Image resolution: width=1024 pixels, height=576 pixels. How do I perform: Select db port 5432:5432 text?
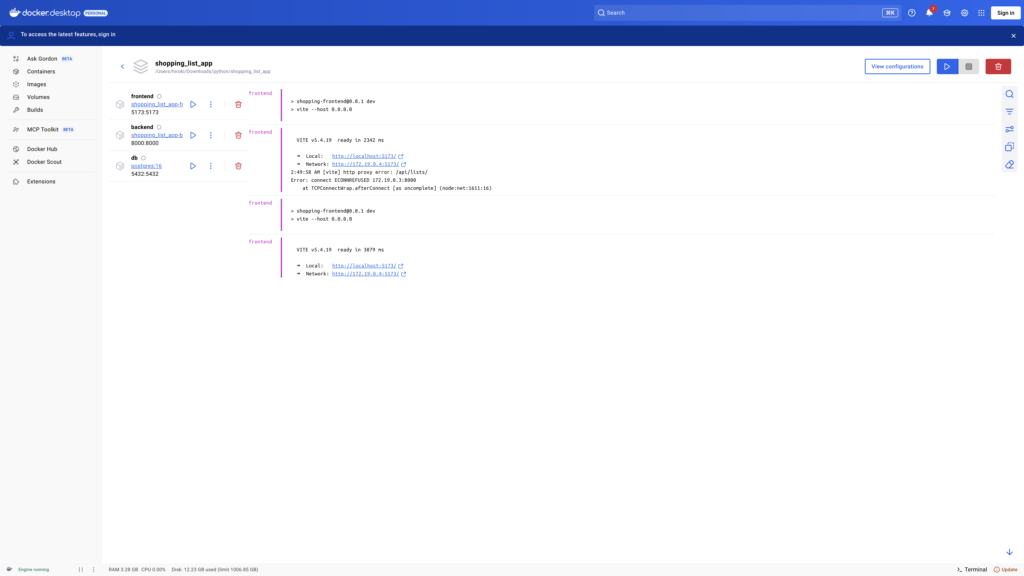pyautogui.click(x=144, y=174)
